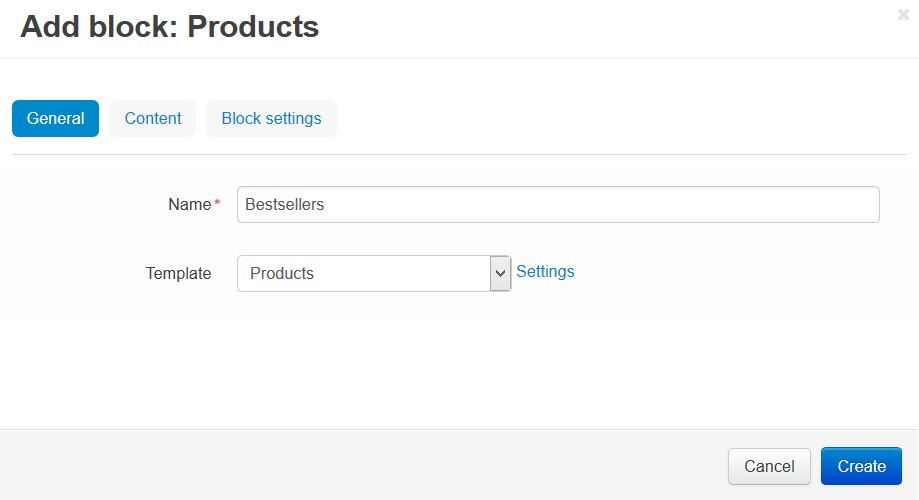Open the Content tab

point(152,118)
